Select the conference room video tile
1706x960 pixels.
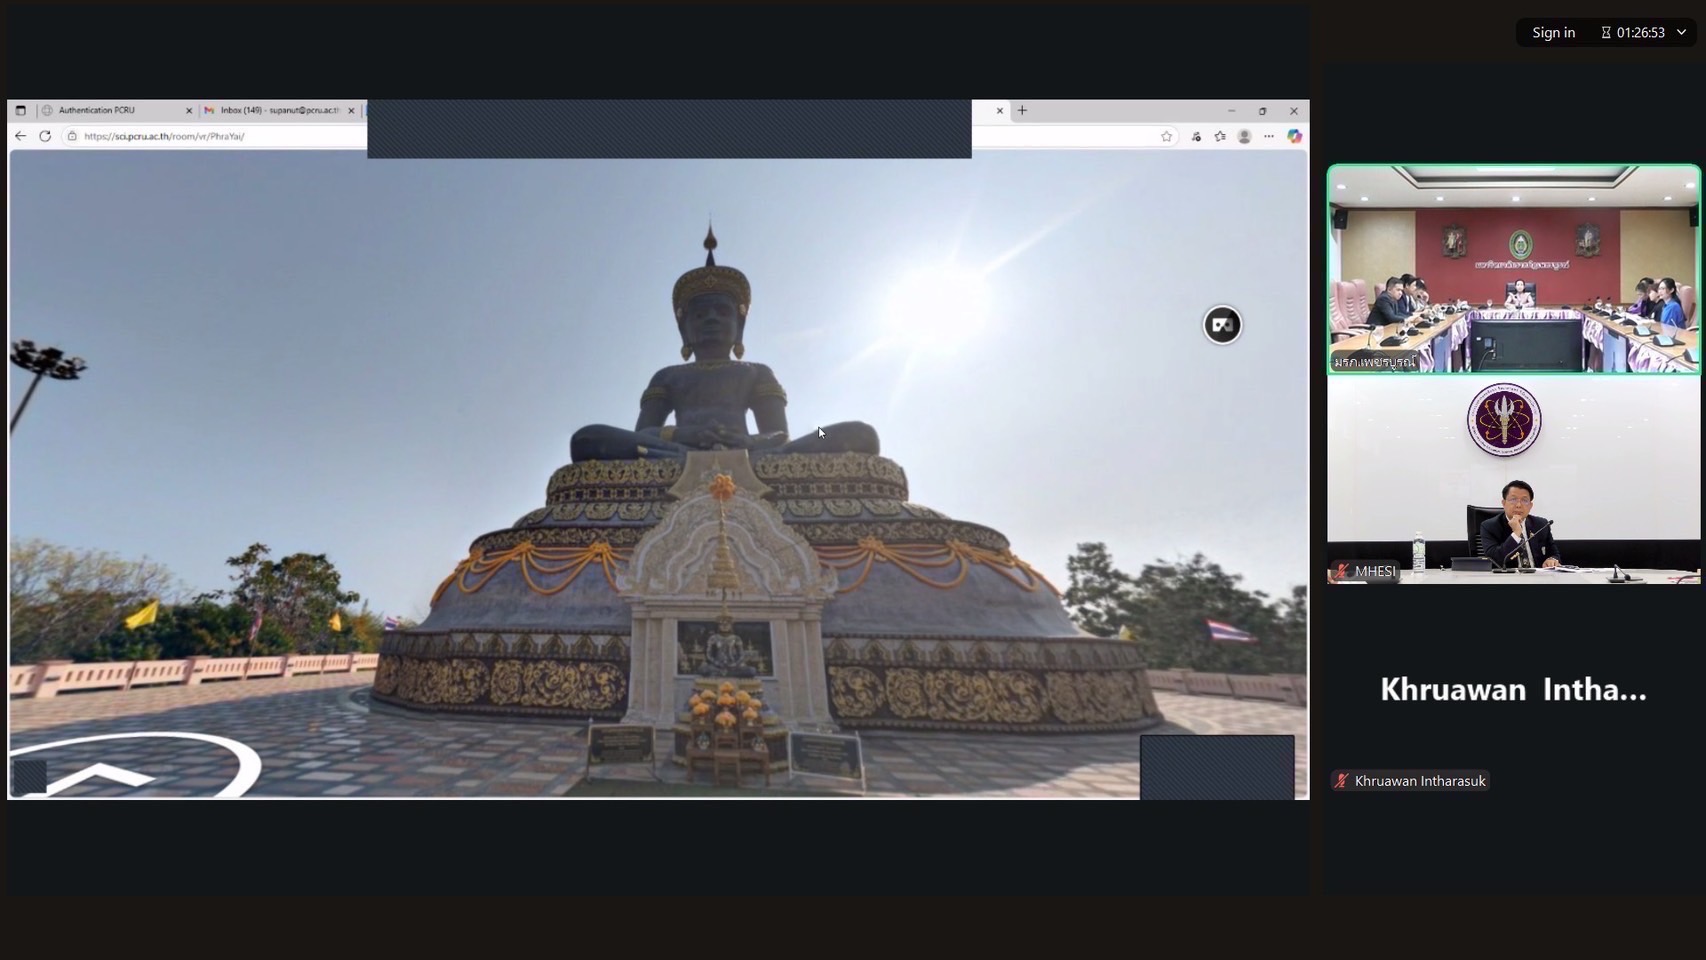tap(1513, 270)
